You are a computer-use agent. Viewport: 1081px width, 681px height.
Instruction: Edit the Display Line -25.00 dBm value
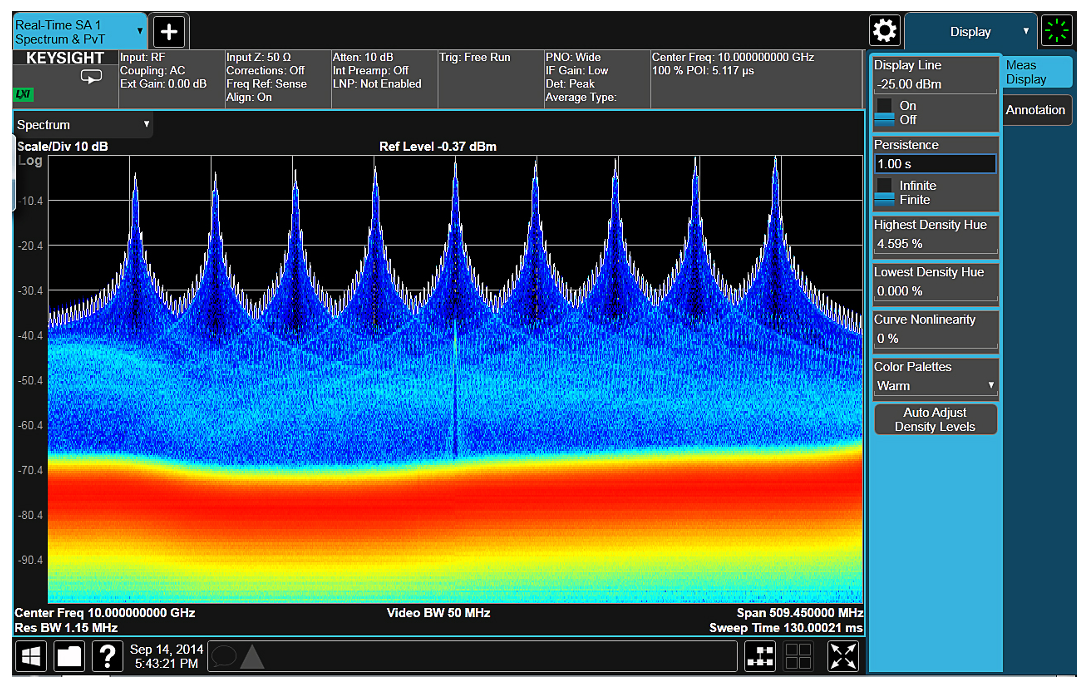[x=935, y=84]
